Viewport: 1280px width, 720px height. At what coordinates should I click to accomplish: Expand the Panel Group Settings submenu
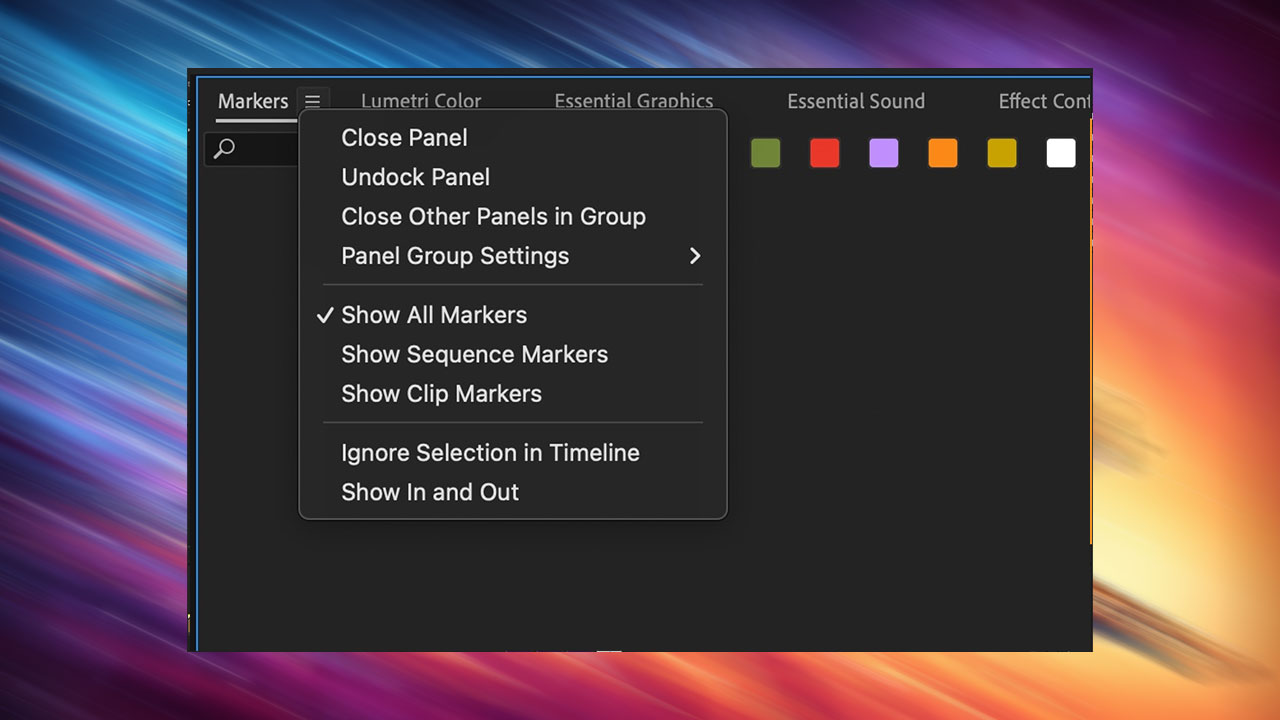[x=455, y=256]
